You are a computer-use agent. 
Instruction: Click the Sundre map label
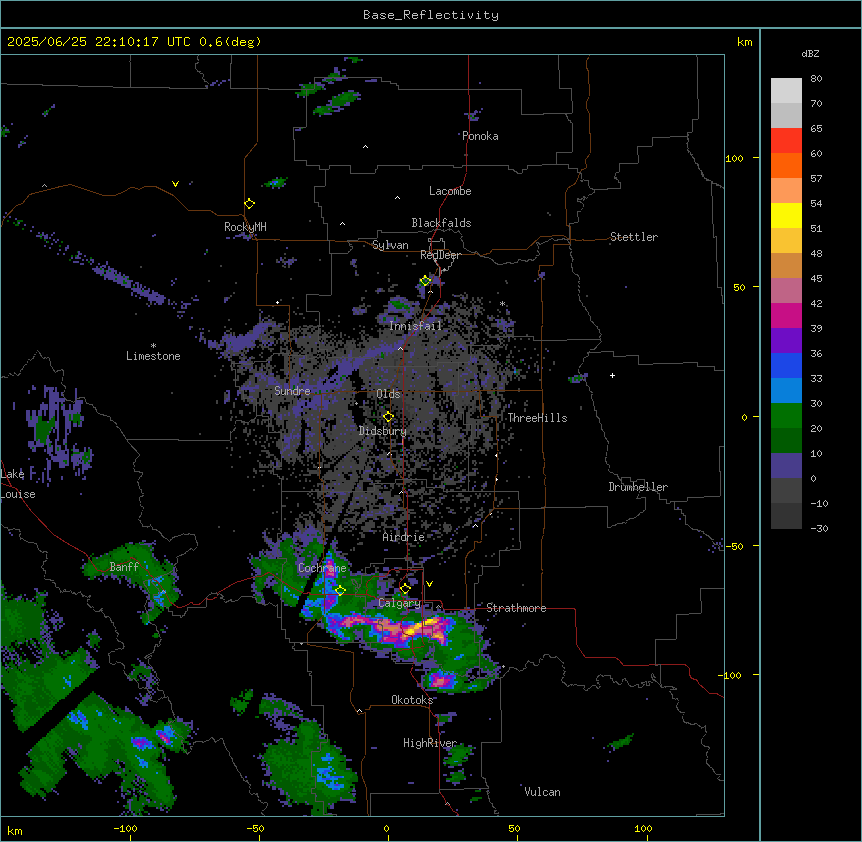[292, 391]
